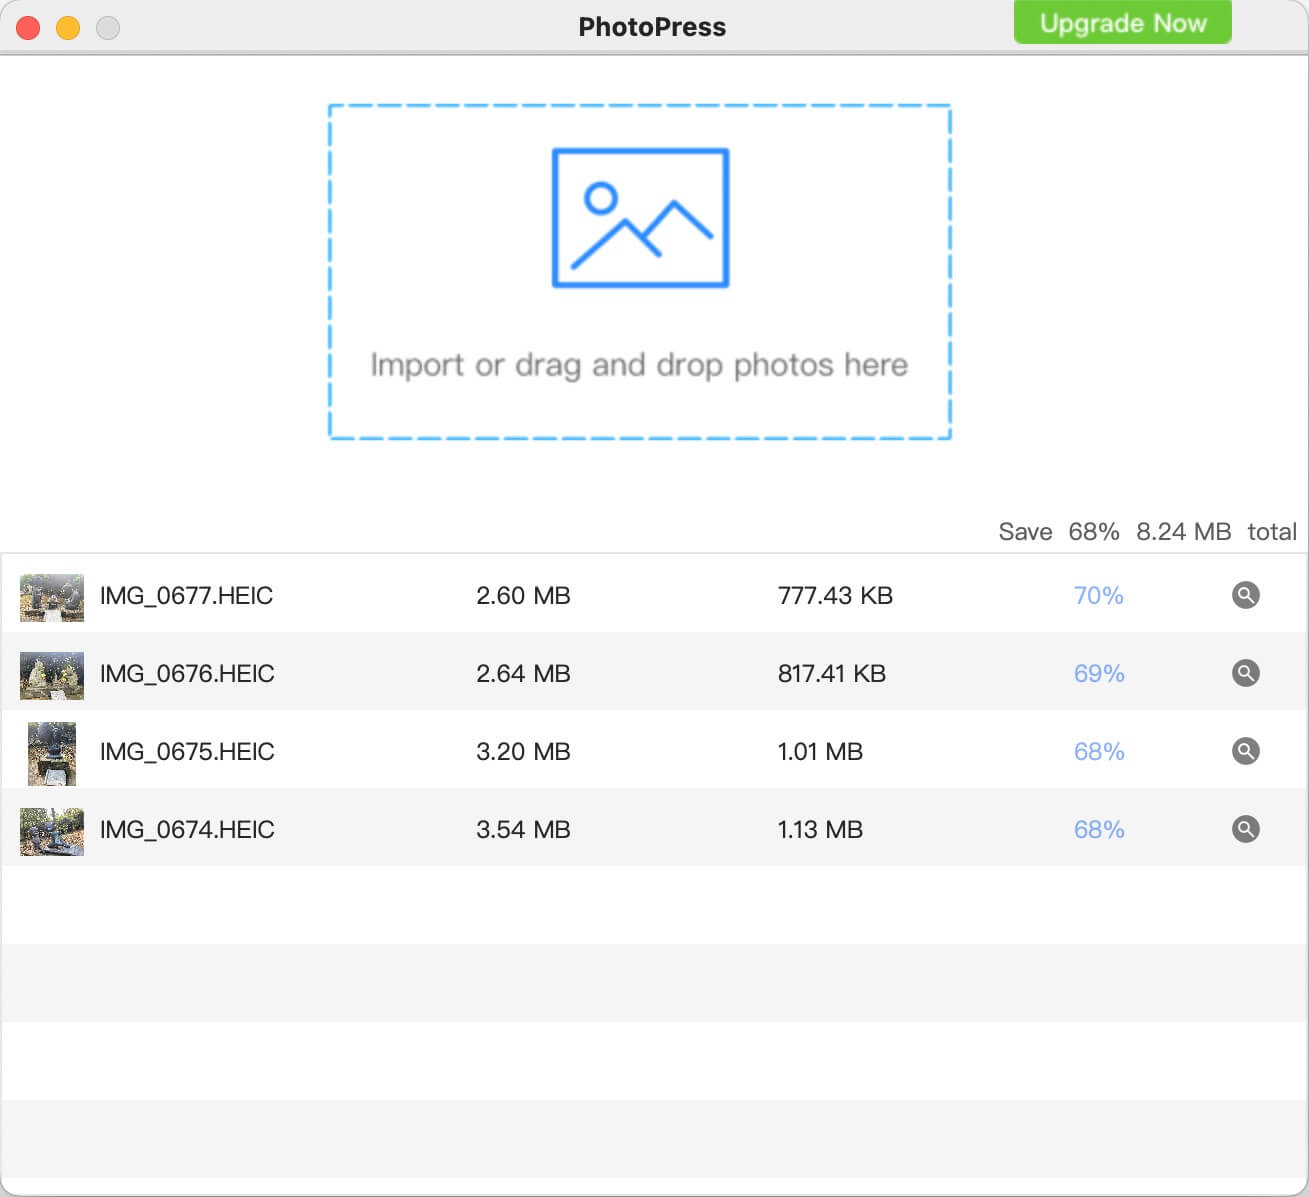This screenshot has width=1309, height=1197.
Task: Open preview magnifier for IMG_0674.HEIC
Action: tap(1245, 829)
